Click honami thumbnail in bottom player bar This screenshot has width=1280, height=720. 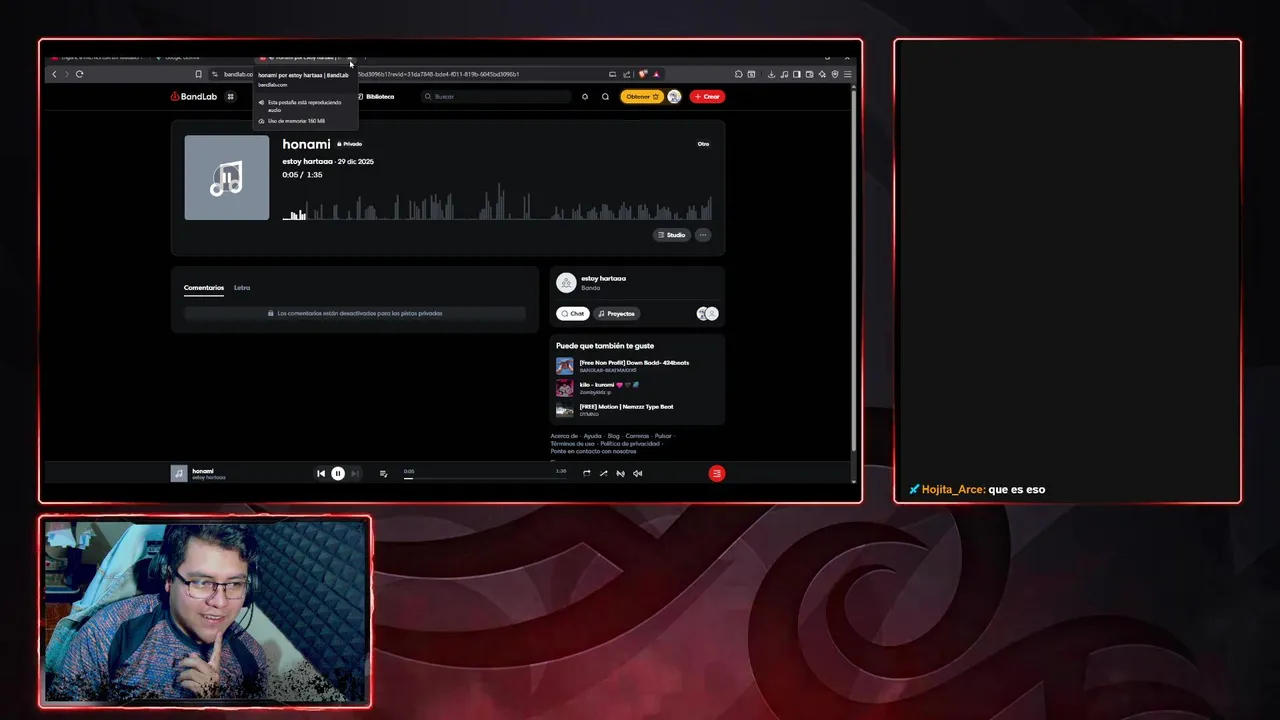point(179,473)
